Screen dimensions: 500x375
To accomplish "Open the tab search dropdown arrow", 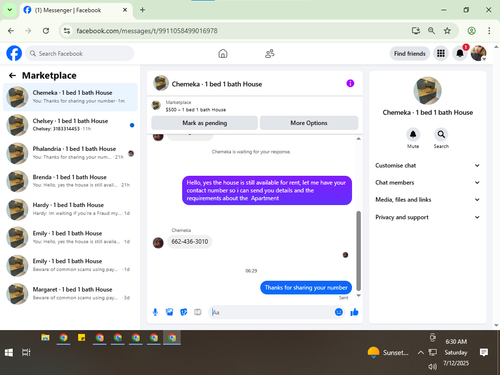I will [x=10, y=10].
